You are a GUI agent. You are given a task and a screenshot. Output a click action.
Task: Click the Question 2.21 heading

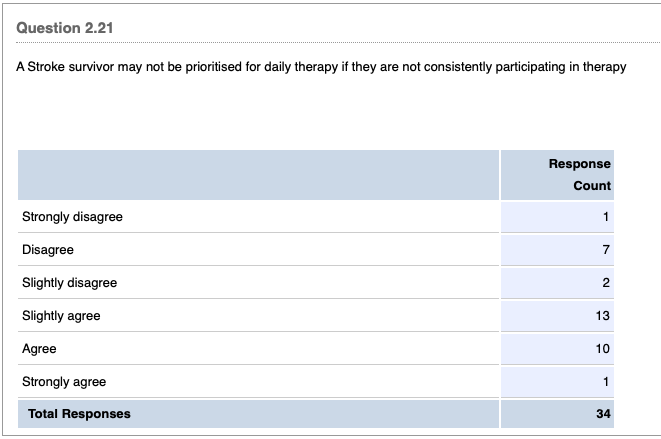pyautogui.click(x=64, y=28)
